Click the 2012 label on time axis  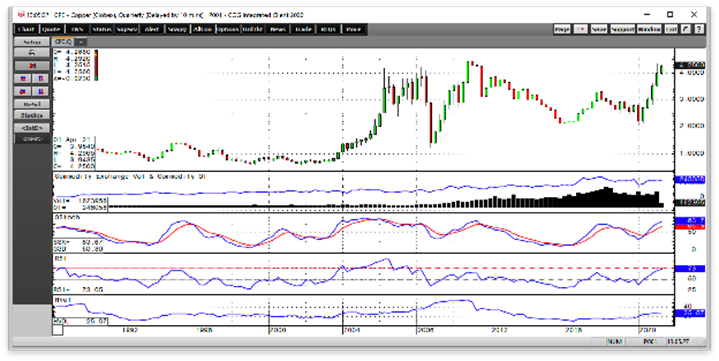pos(498,330)
